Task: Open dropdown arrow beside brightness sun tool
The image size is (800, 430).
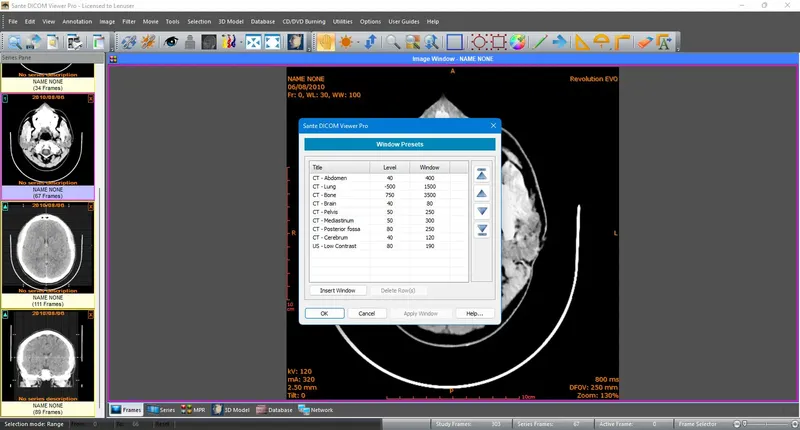Action: coord(358,42)
